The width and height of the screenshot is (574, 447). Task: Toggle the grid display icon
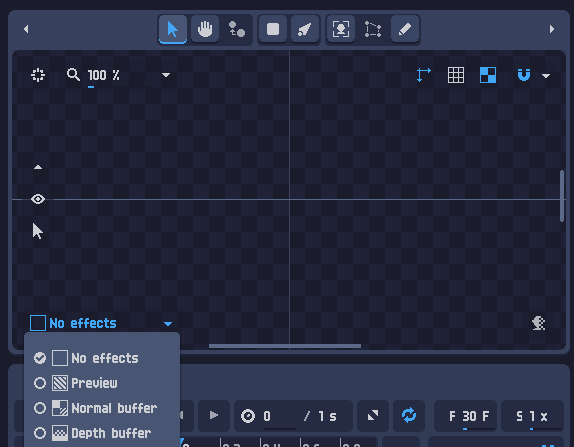456,75
